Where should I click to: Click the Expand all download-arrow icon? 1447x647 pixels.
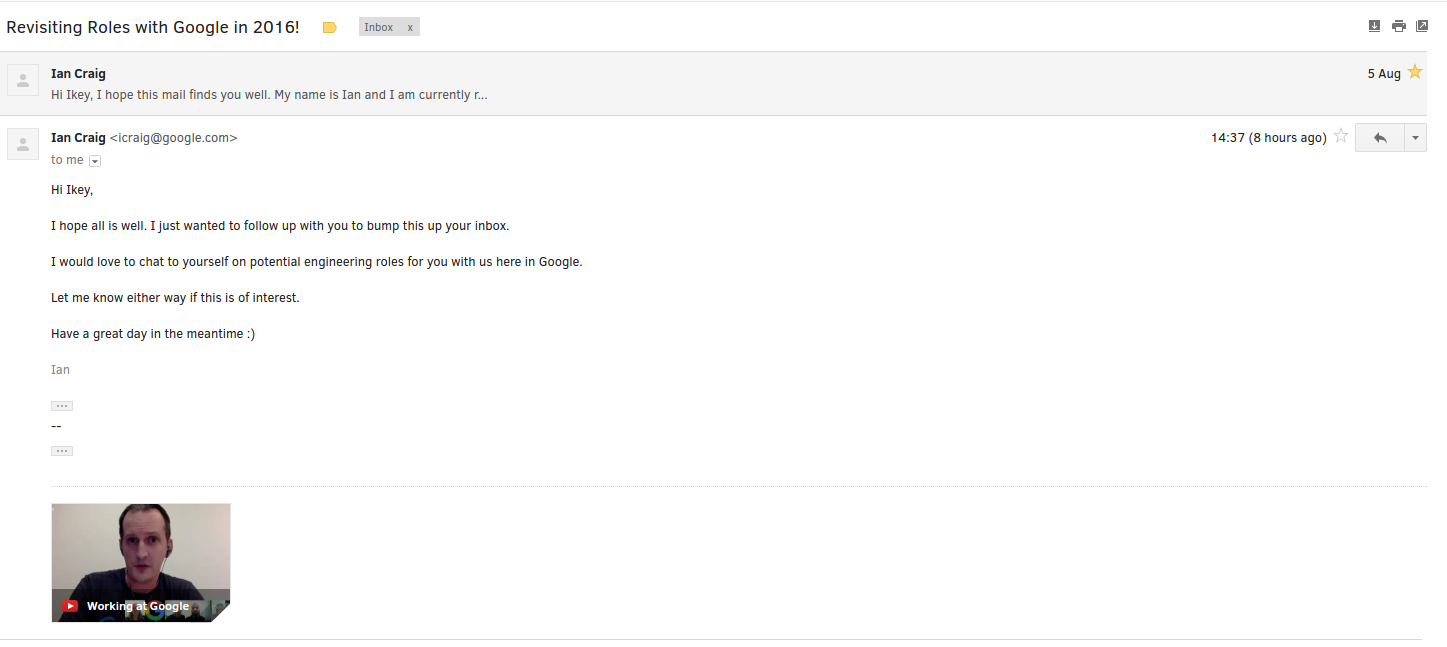tap(1374, 26)
